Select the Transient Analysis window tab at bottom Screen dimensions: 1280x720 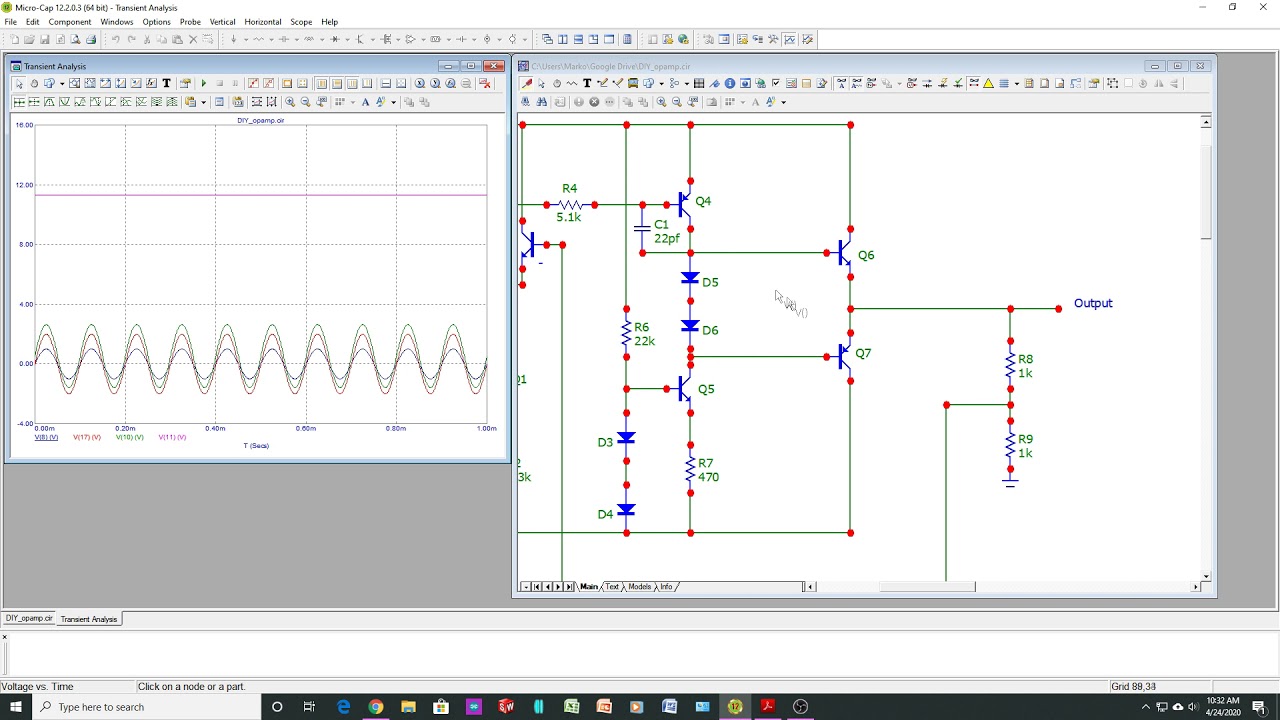[89, 619]
